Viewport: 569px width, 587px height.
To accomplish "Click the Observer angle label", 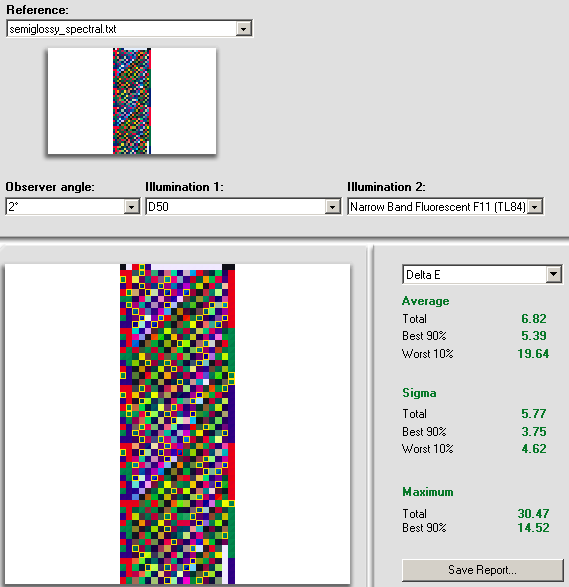I will [x=50, y=187].
